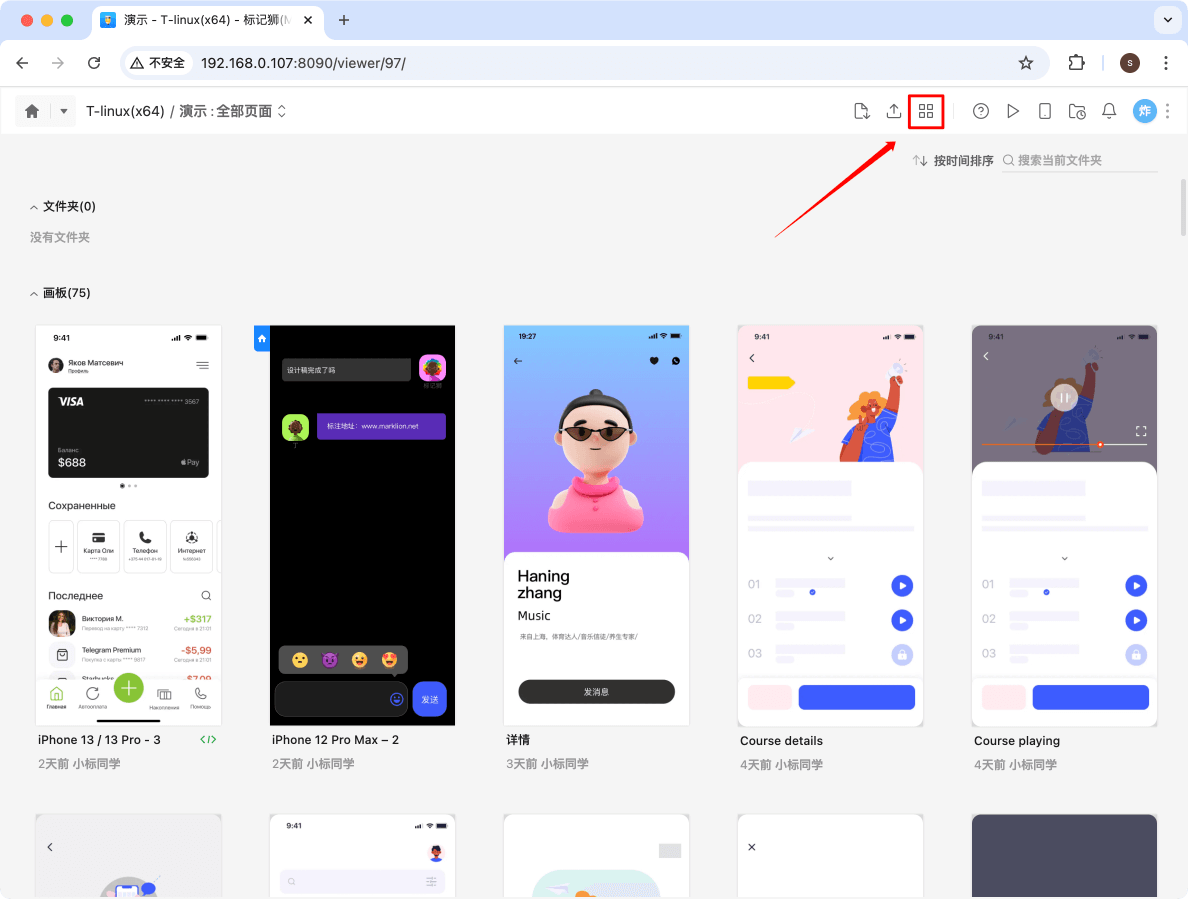Open notifications via the bell icon
1188x899 pixels.
coord(1109,111)
